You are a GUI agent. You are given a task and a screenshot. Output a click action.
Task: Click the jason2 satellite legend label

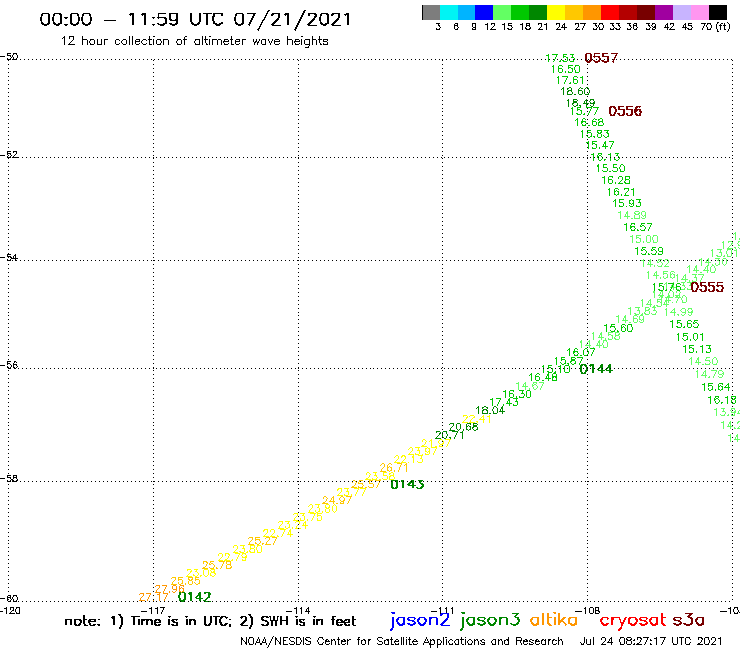[x=420, y=620]
